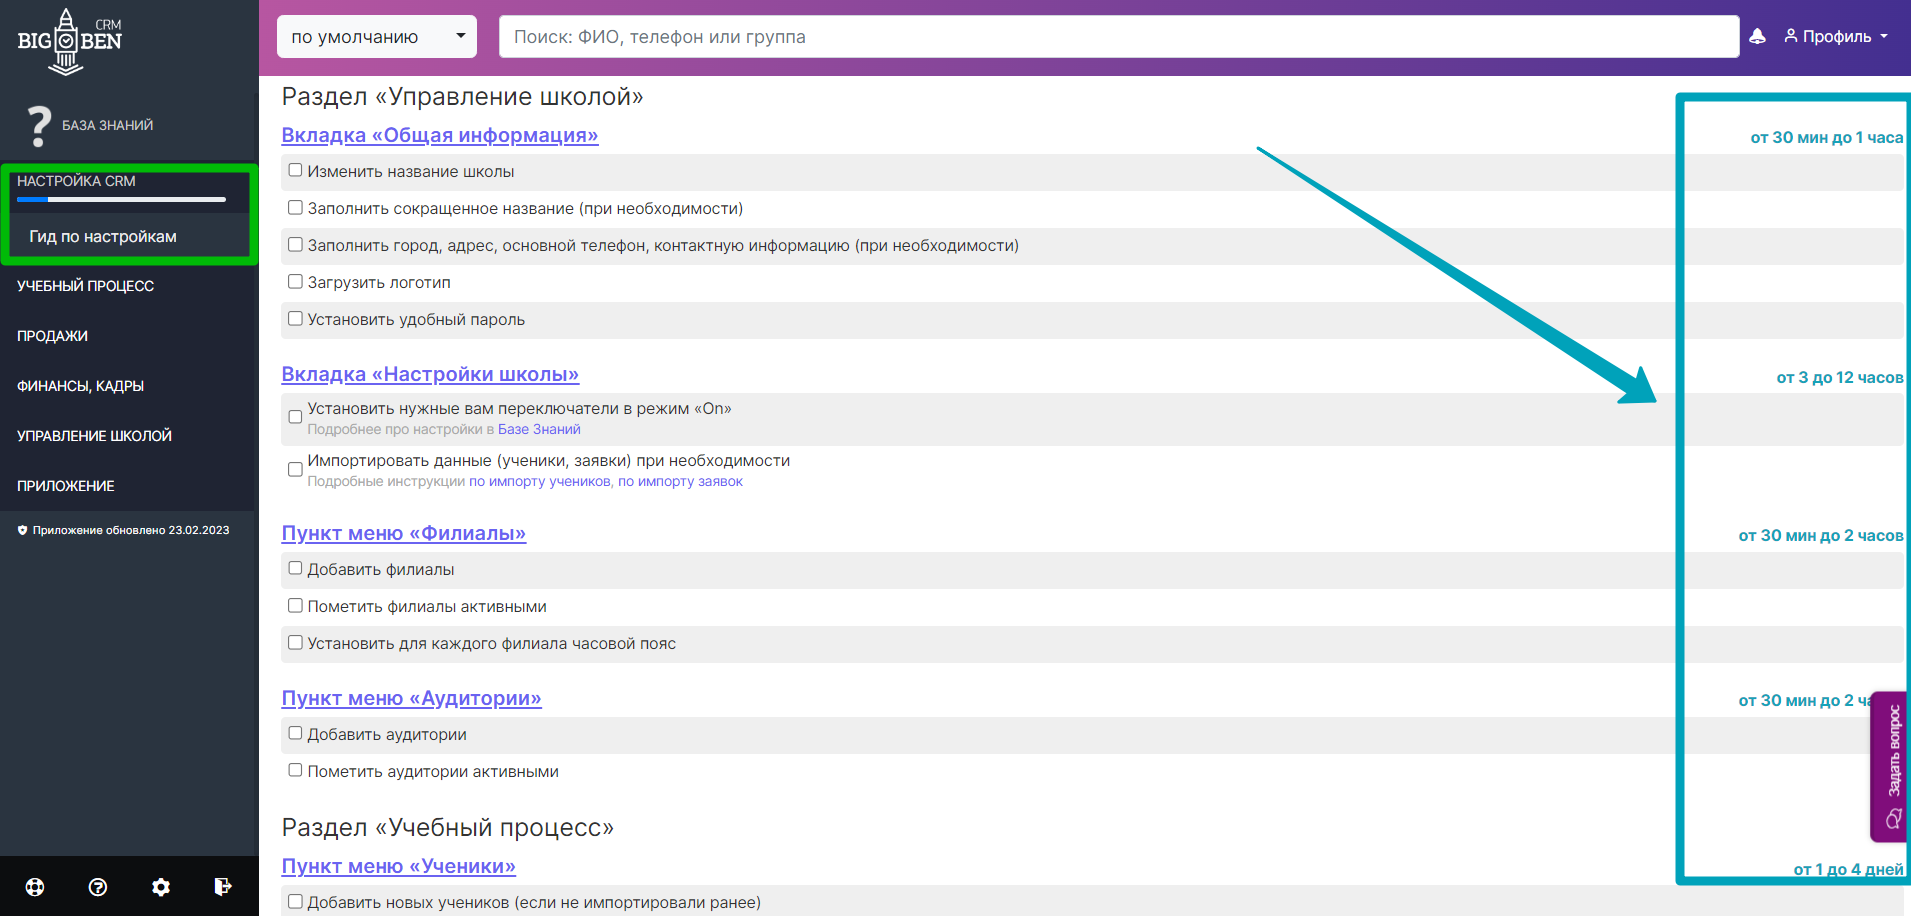Click the logout door icon
Screen dimensions: 1911x916
(223, 886)
